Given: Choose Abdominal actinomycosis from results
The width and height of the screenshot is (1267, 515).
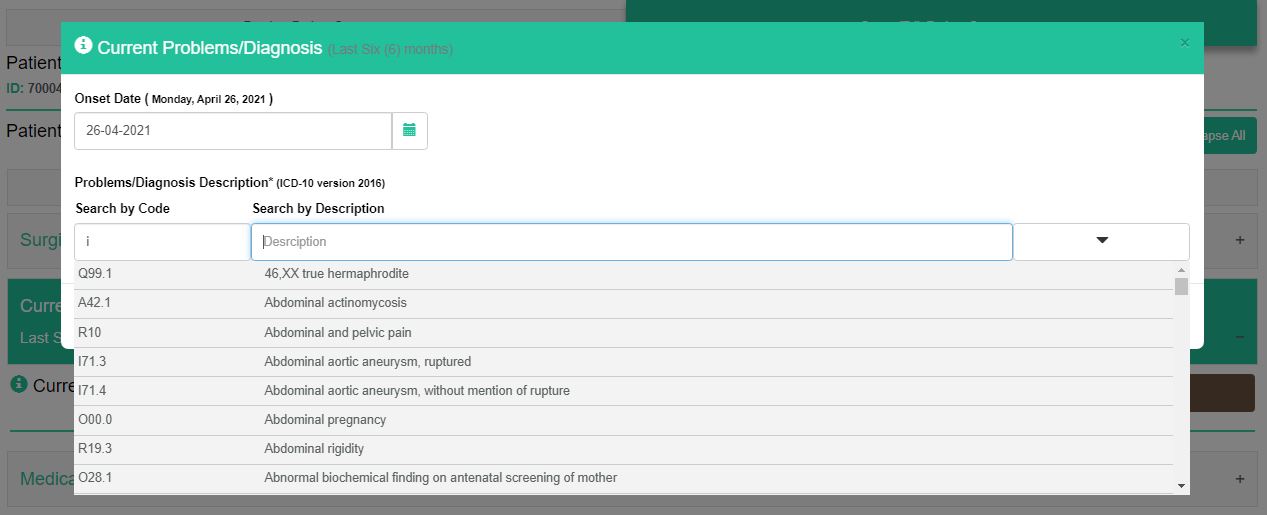Looking at the screenshot, I should click(335, 303).
